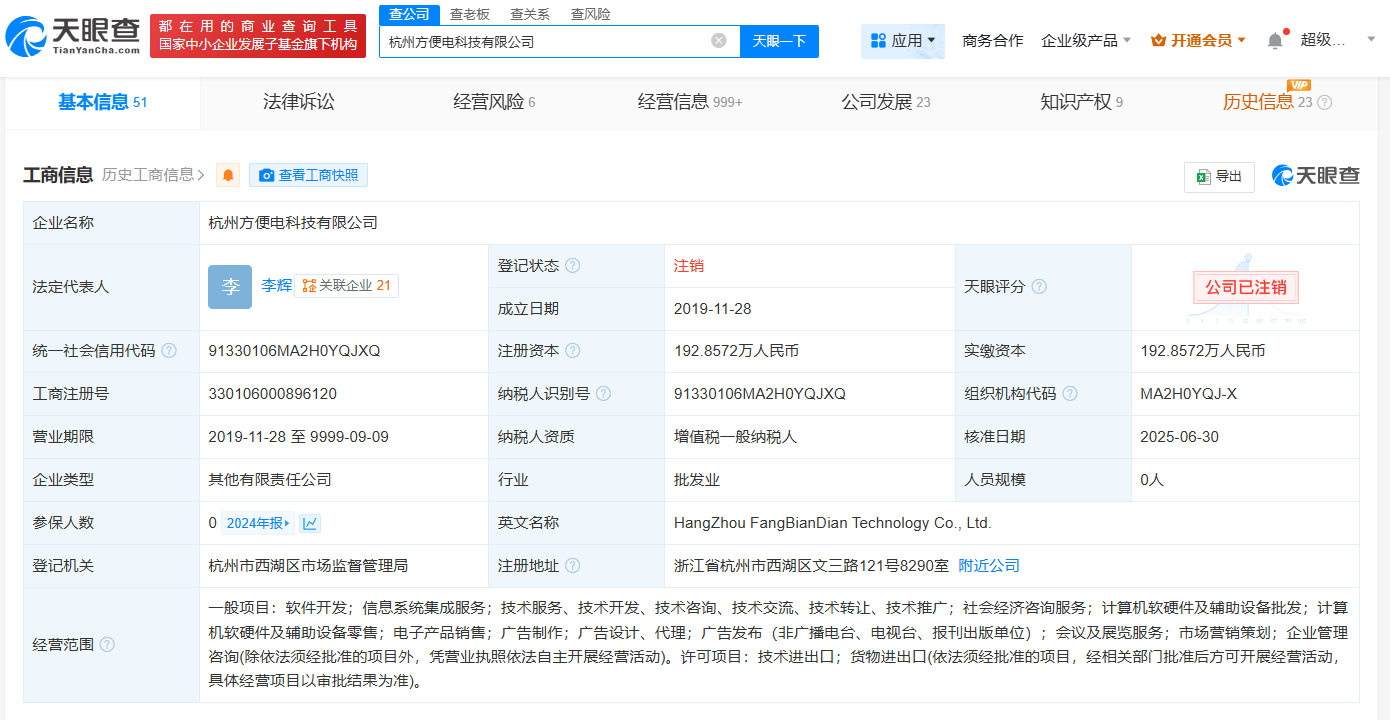Click the 公司已注销 score stamp
This screenshot has width=1390, height=720.
(1245, 287)
